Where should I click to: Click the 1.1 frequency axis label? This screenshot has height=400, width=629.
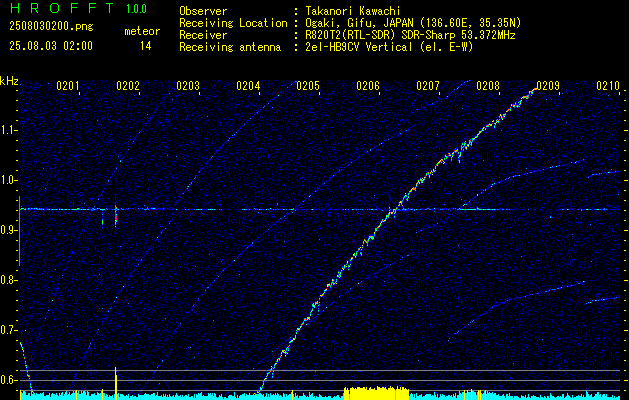point(9,130)
